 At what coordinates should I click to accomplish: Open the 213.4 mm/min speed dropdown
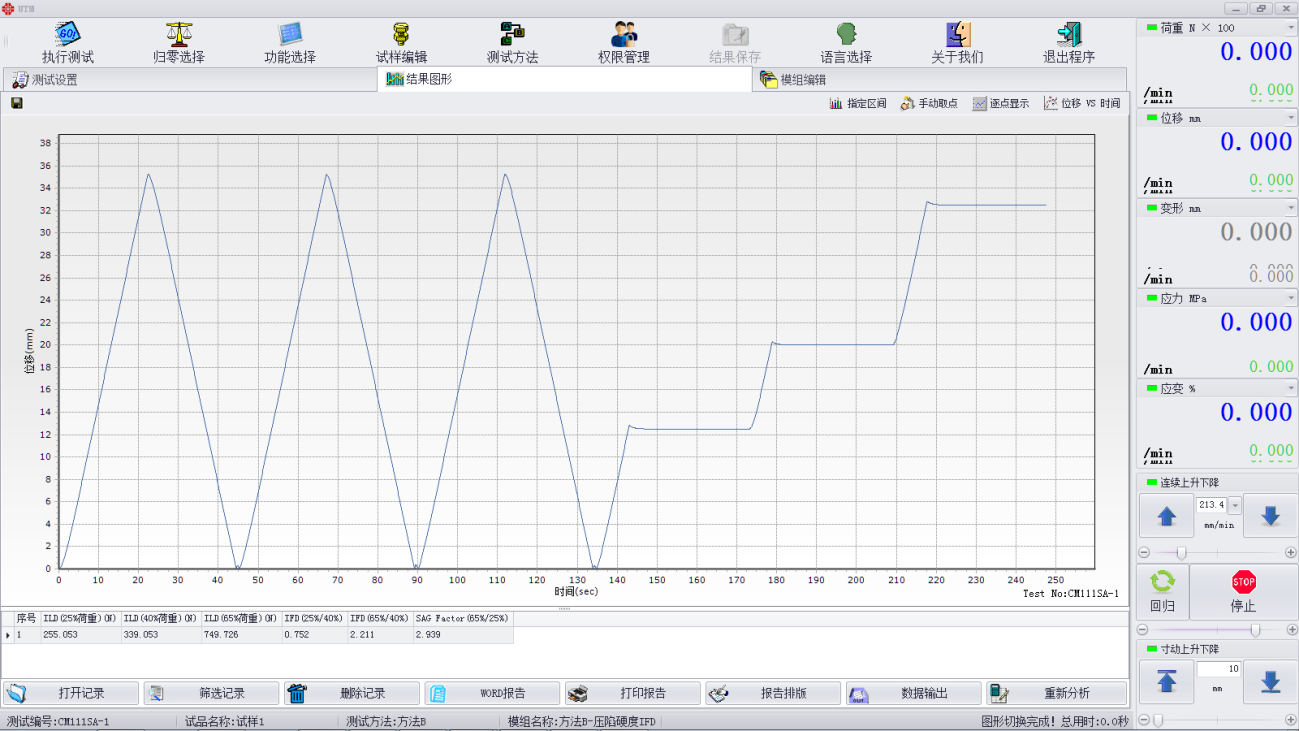[x=1234, y=506]
